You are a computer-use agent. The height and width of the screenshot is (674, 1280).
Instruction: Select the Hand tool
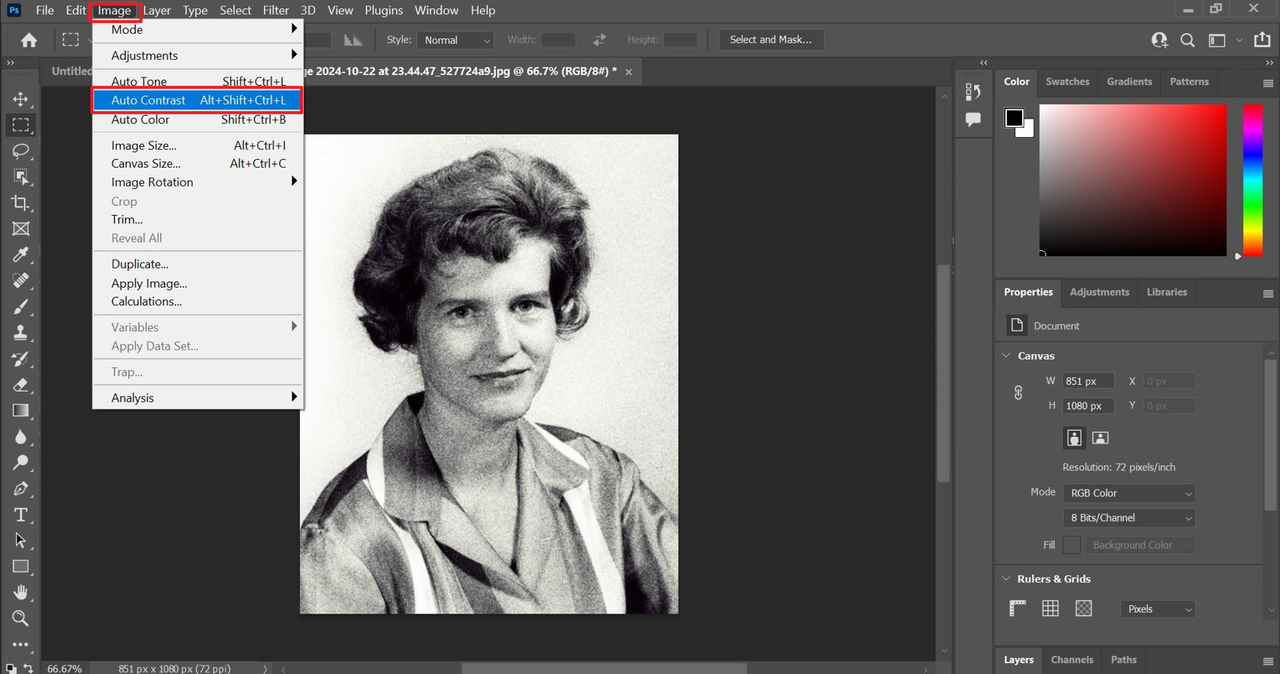click(x=20, y=593)
